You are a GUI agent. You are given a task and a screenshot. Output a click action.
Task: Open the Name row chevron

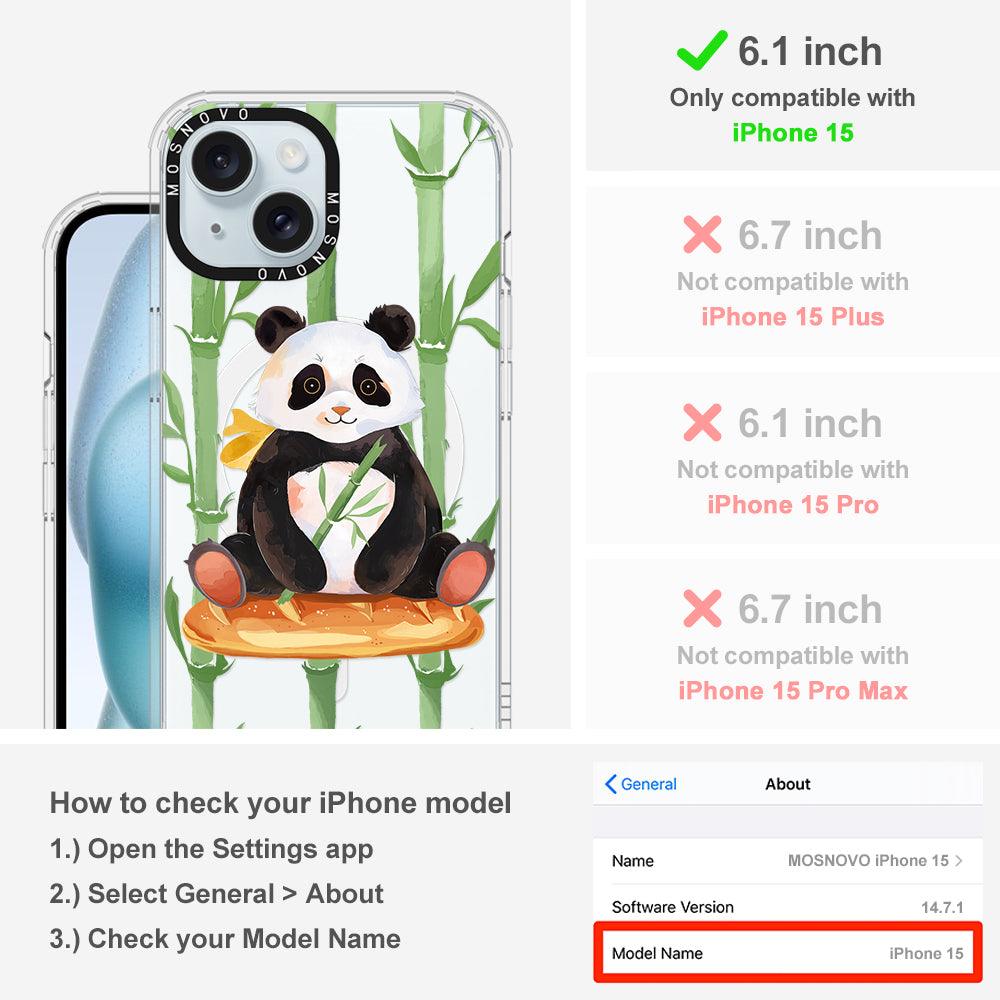tap(959, 860)
